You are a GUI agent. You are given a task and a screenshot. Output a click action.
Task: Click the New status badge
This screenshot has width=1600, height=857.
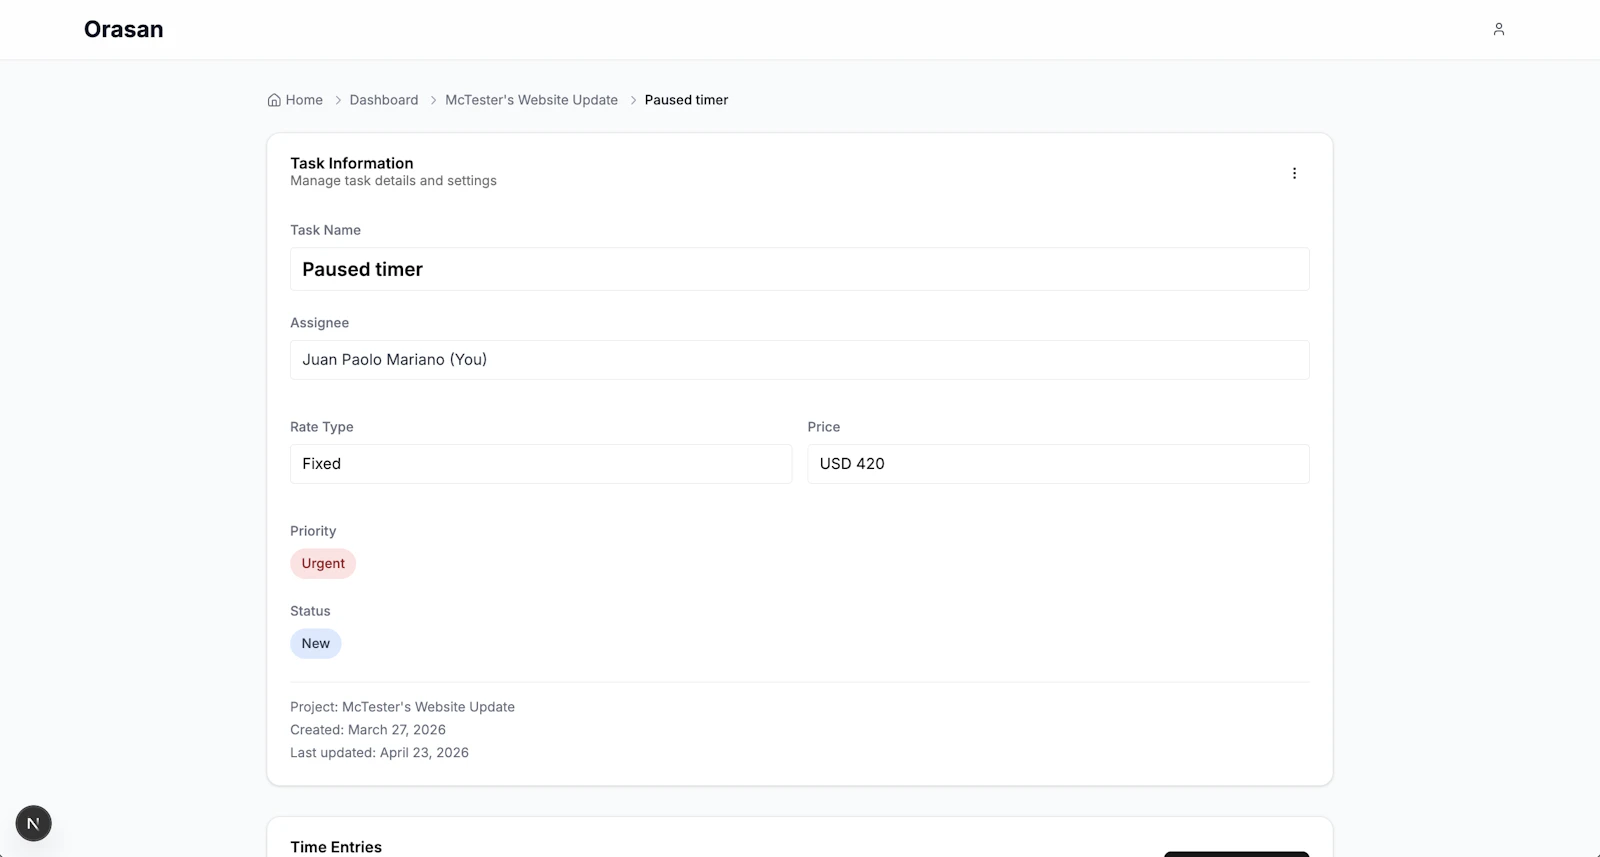click(x=316, y=643)
